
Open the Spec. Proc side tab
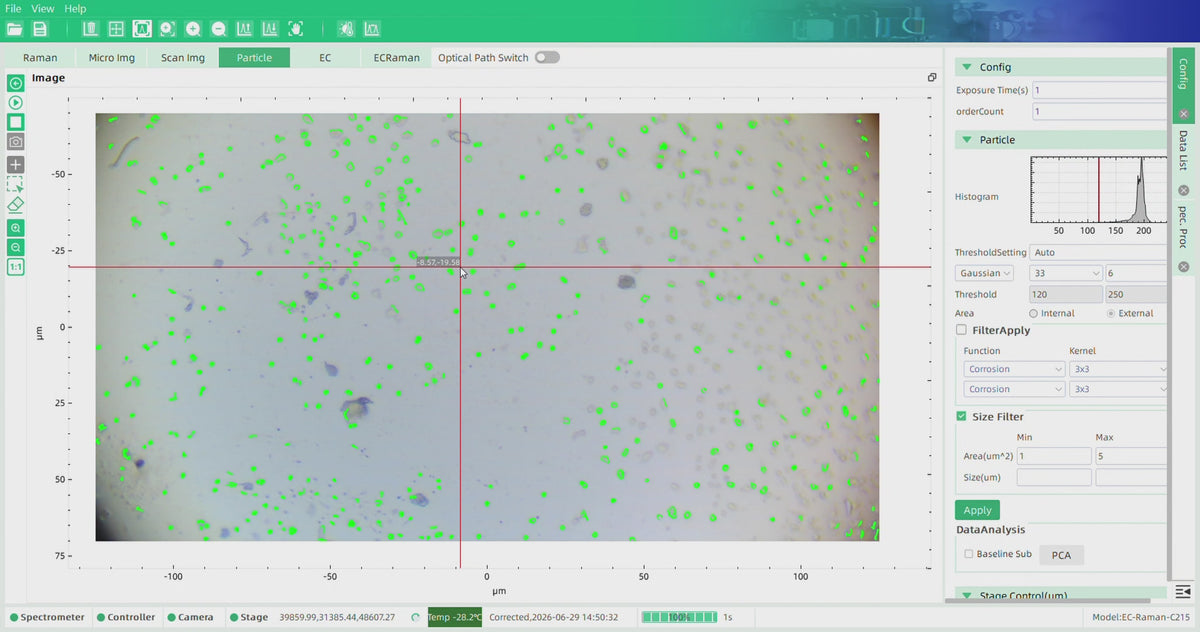coord(1183,227)
